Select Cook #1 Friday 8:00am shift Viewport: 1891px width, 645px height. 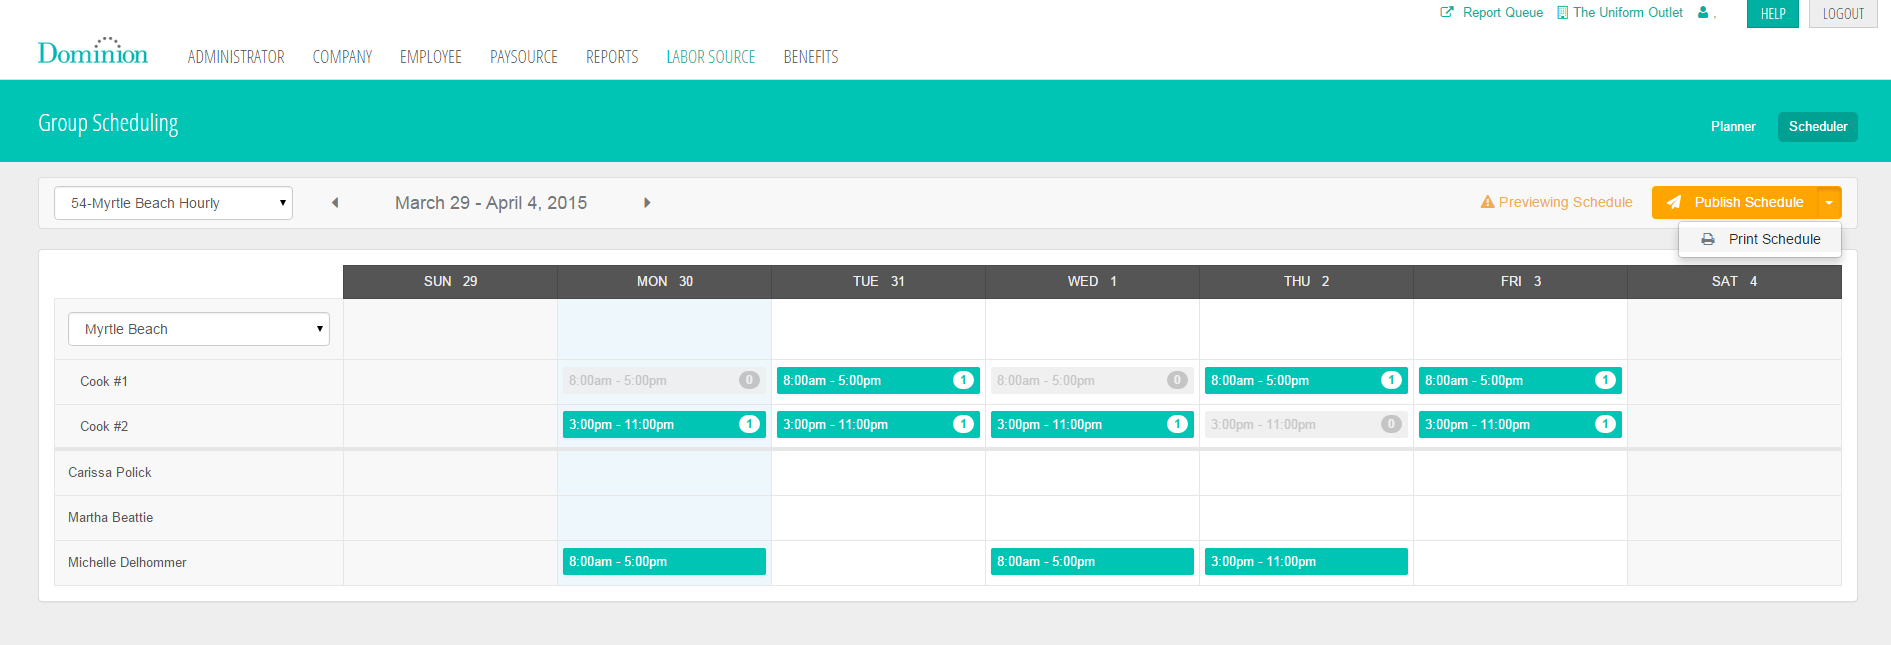point(1520,381)
